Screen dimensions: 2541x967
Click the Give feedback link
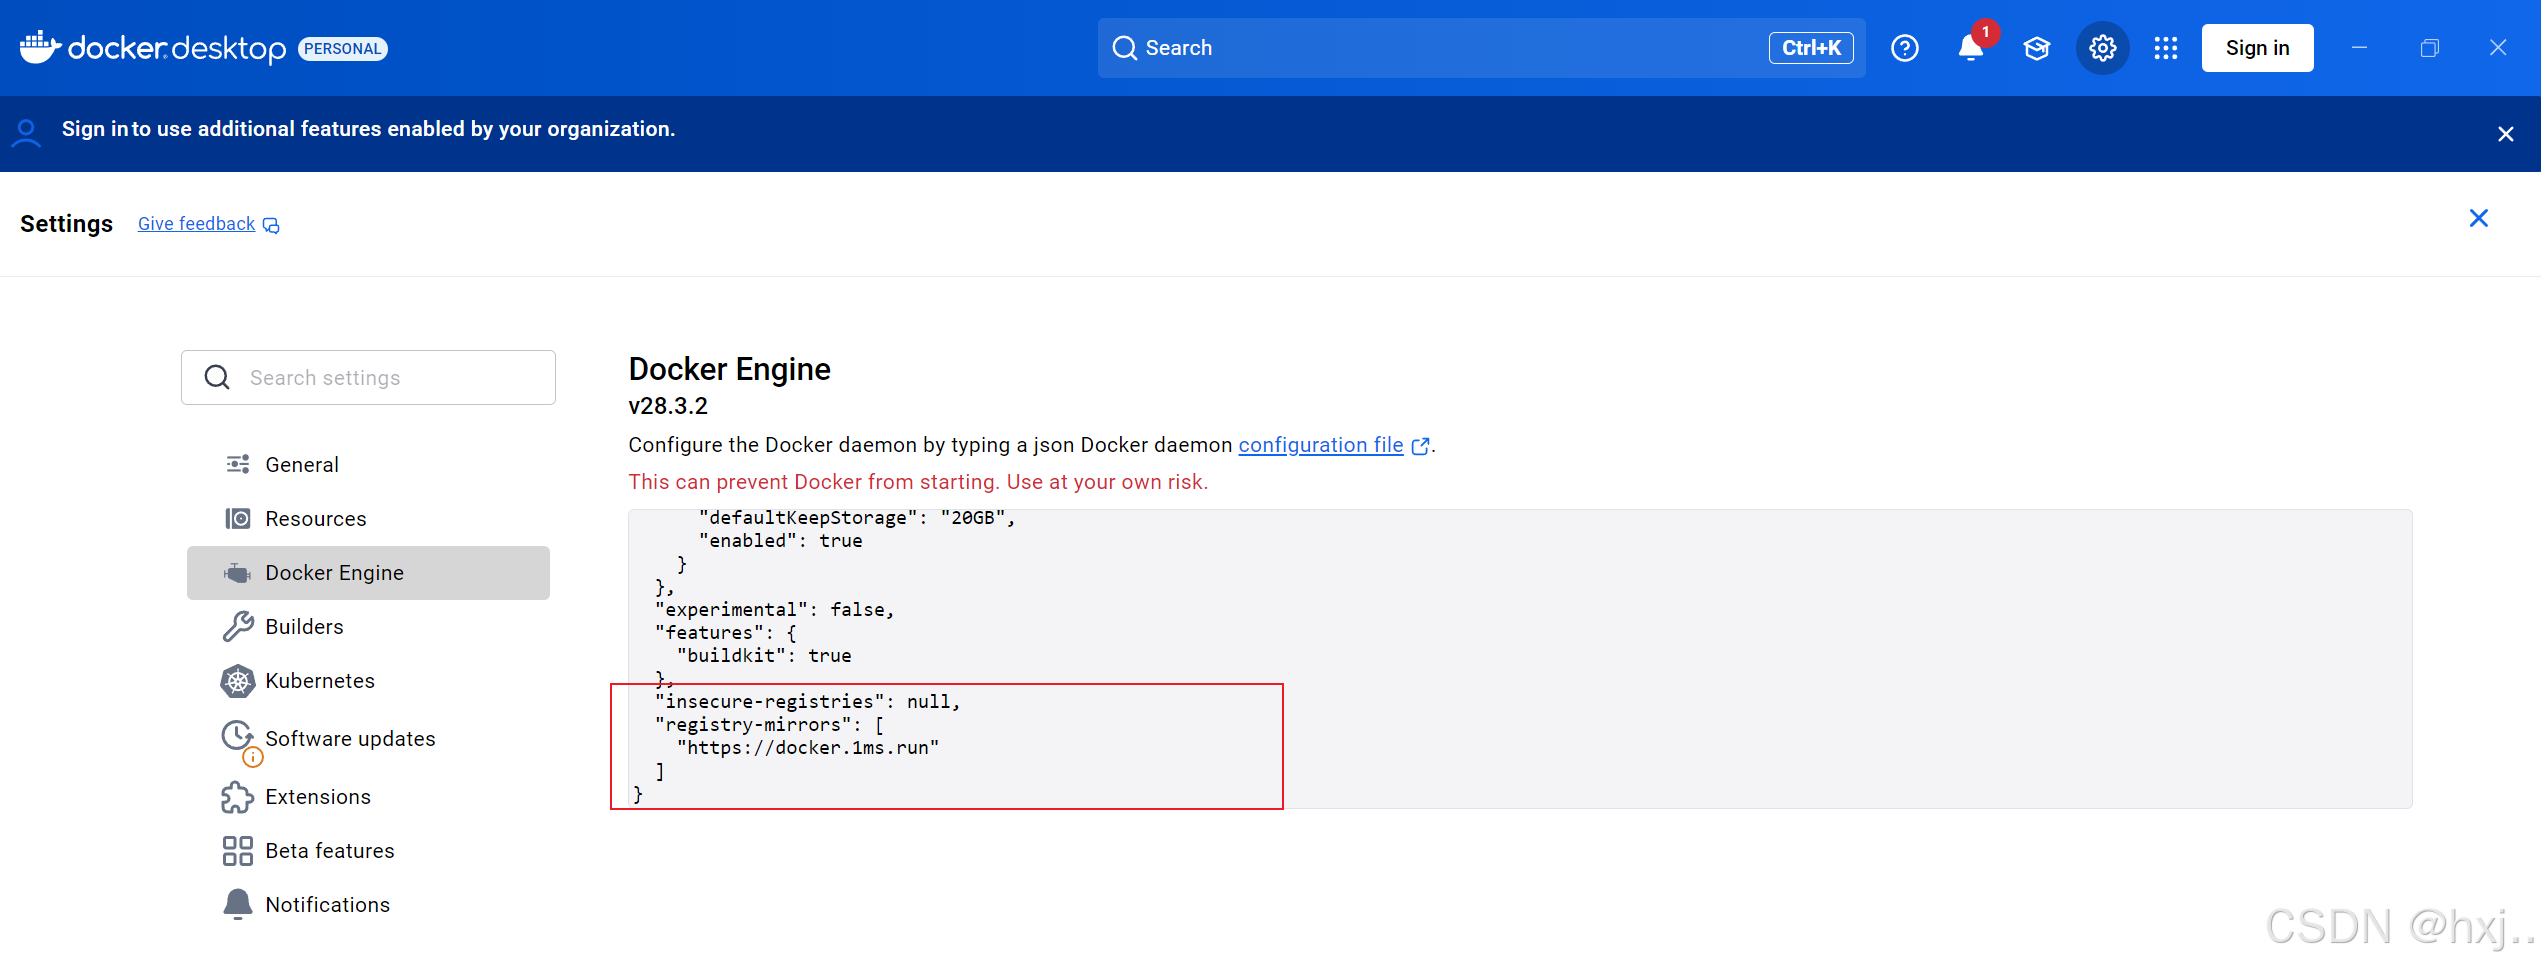pyautogui.click(x=196, y=224)
